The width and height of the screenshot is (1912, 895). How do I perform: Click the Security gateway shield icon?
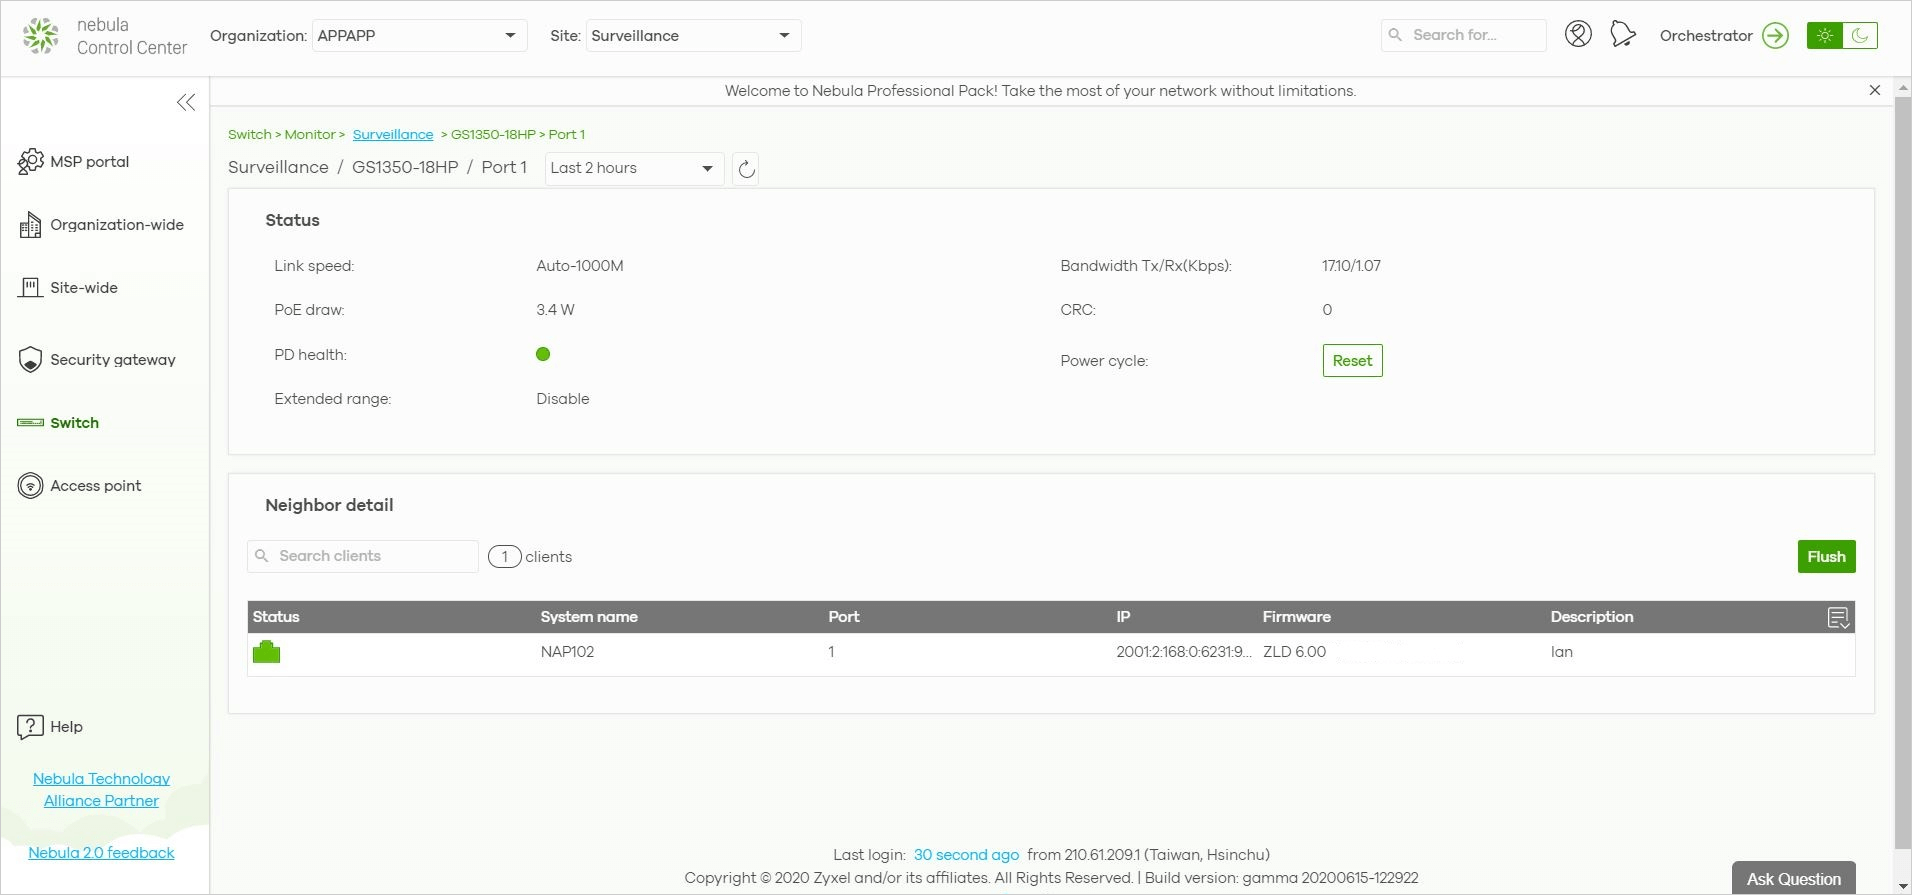pos(31,360)
